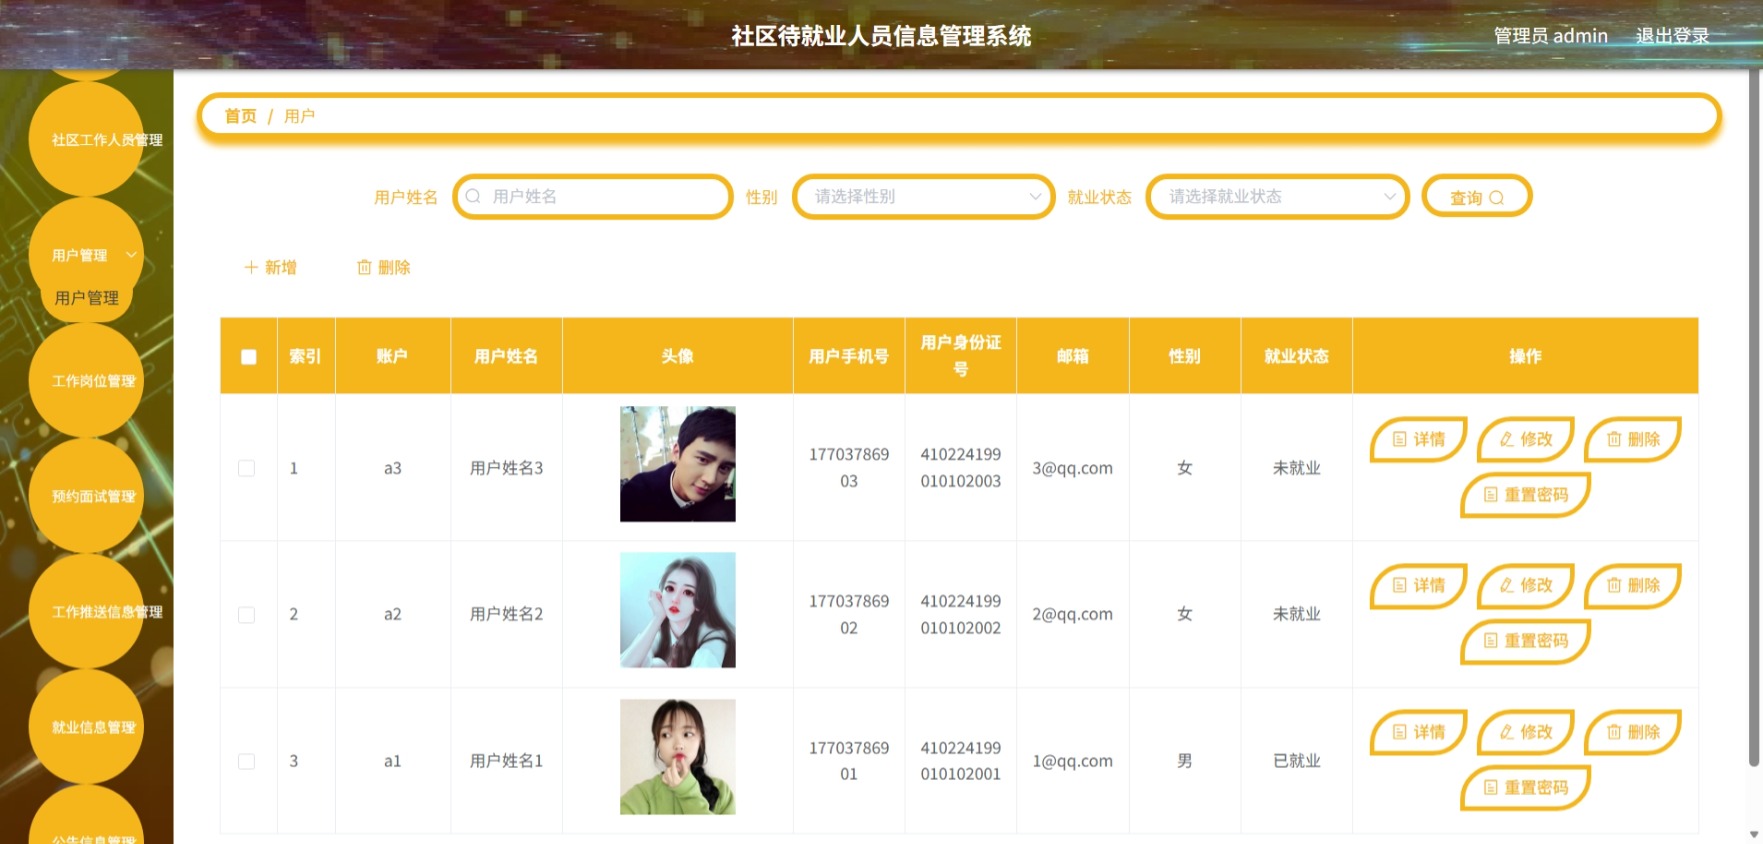Click 退出登录 to log out
This screenshot has height=844, width=1763.
click(x=1672, y=36)
